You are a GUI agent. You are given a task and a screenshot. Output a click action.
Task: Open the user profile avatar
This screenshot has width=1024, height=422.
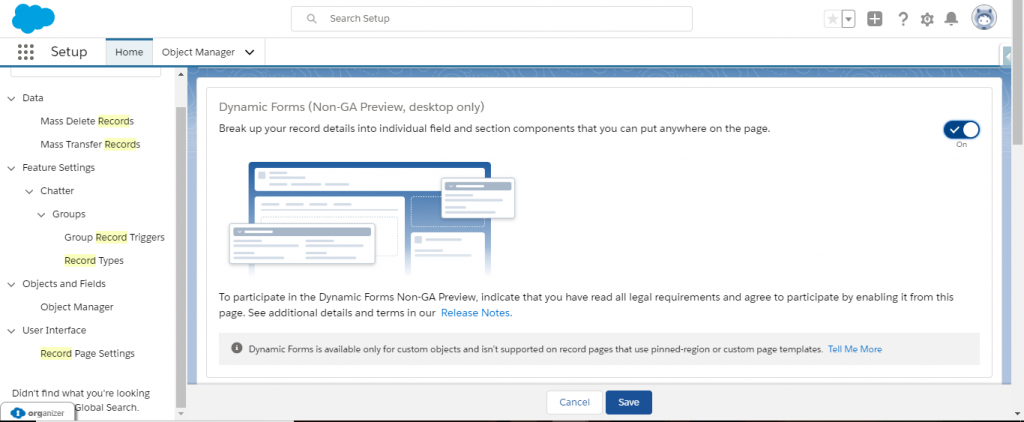[x=984, y=19]
